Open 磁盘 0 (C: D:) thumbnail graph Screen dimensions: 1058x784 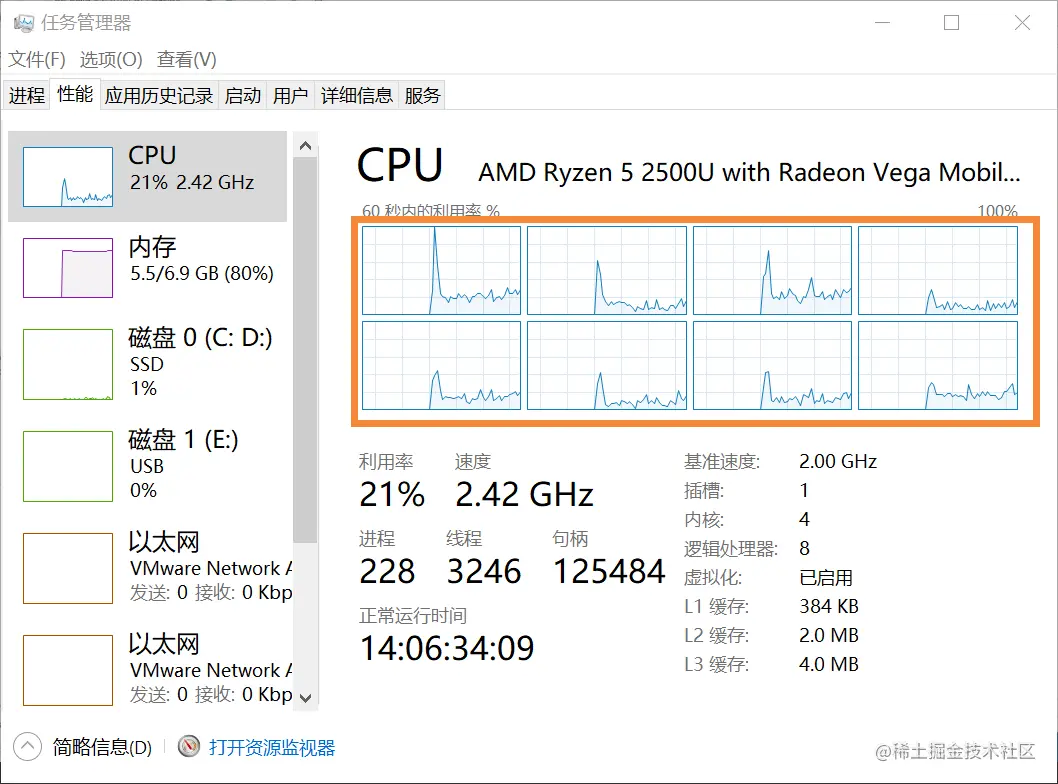68,364
